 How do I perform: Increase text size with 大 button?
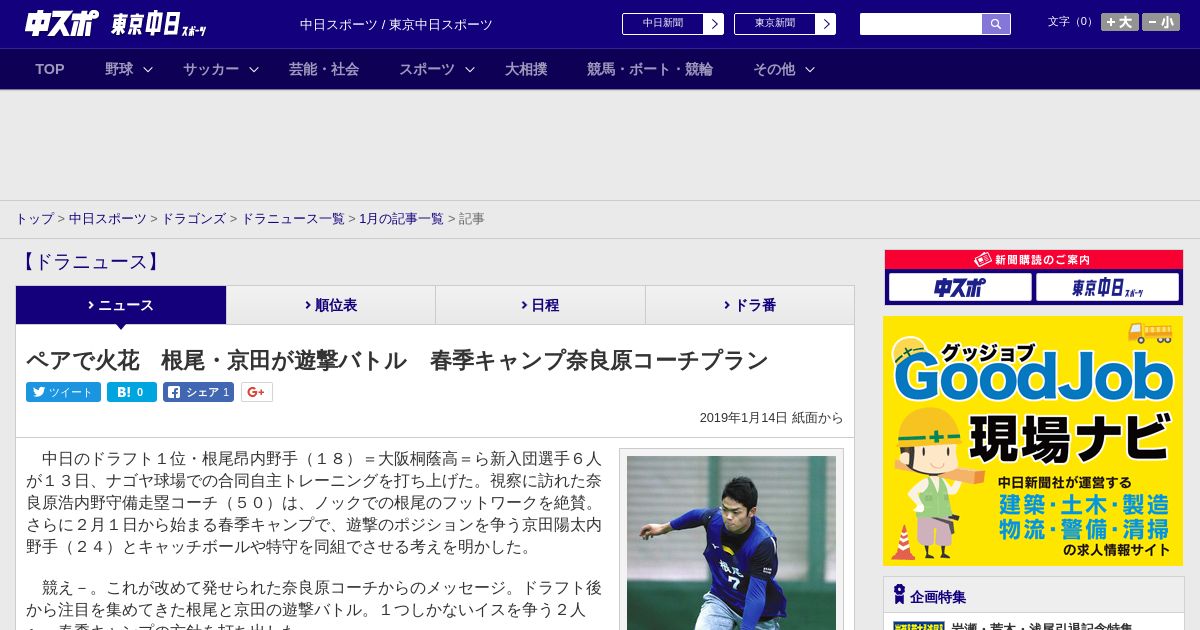(1119, 22)
